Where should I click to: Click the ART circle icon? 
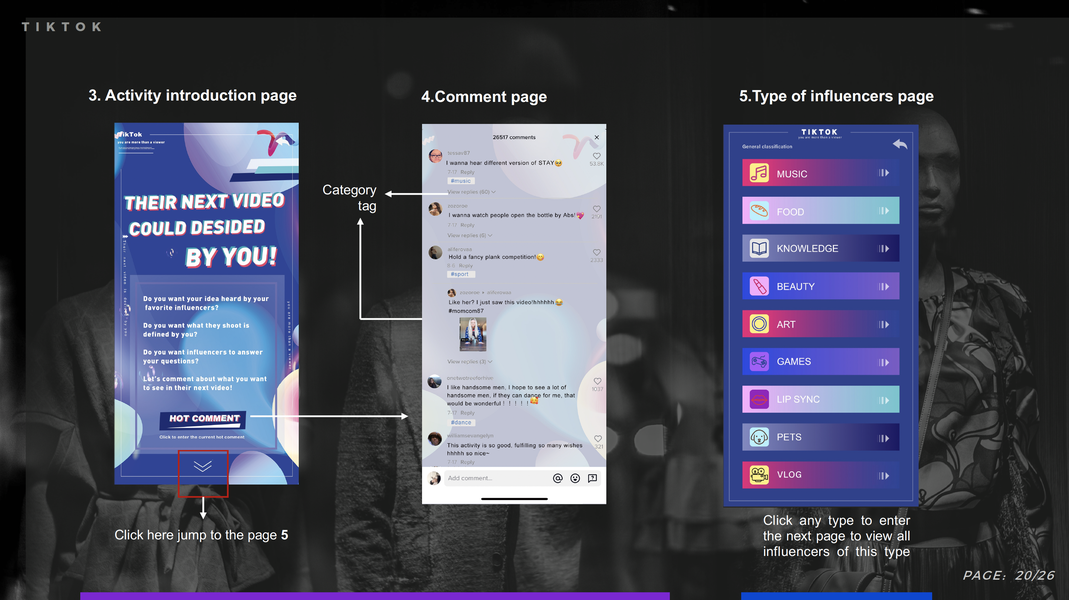pyautogui.click(x=759, y=324)
